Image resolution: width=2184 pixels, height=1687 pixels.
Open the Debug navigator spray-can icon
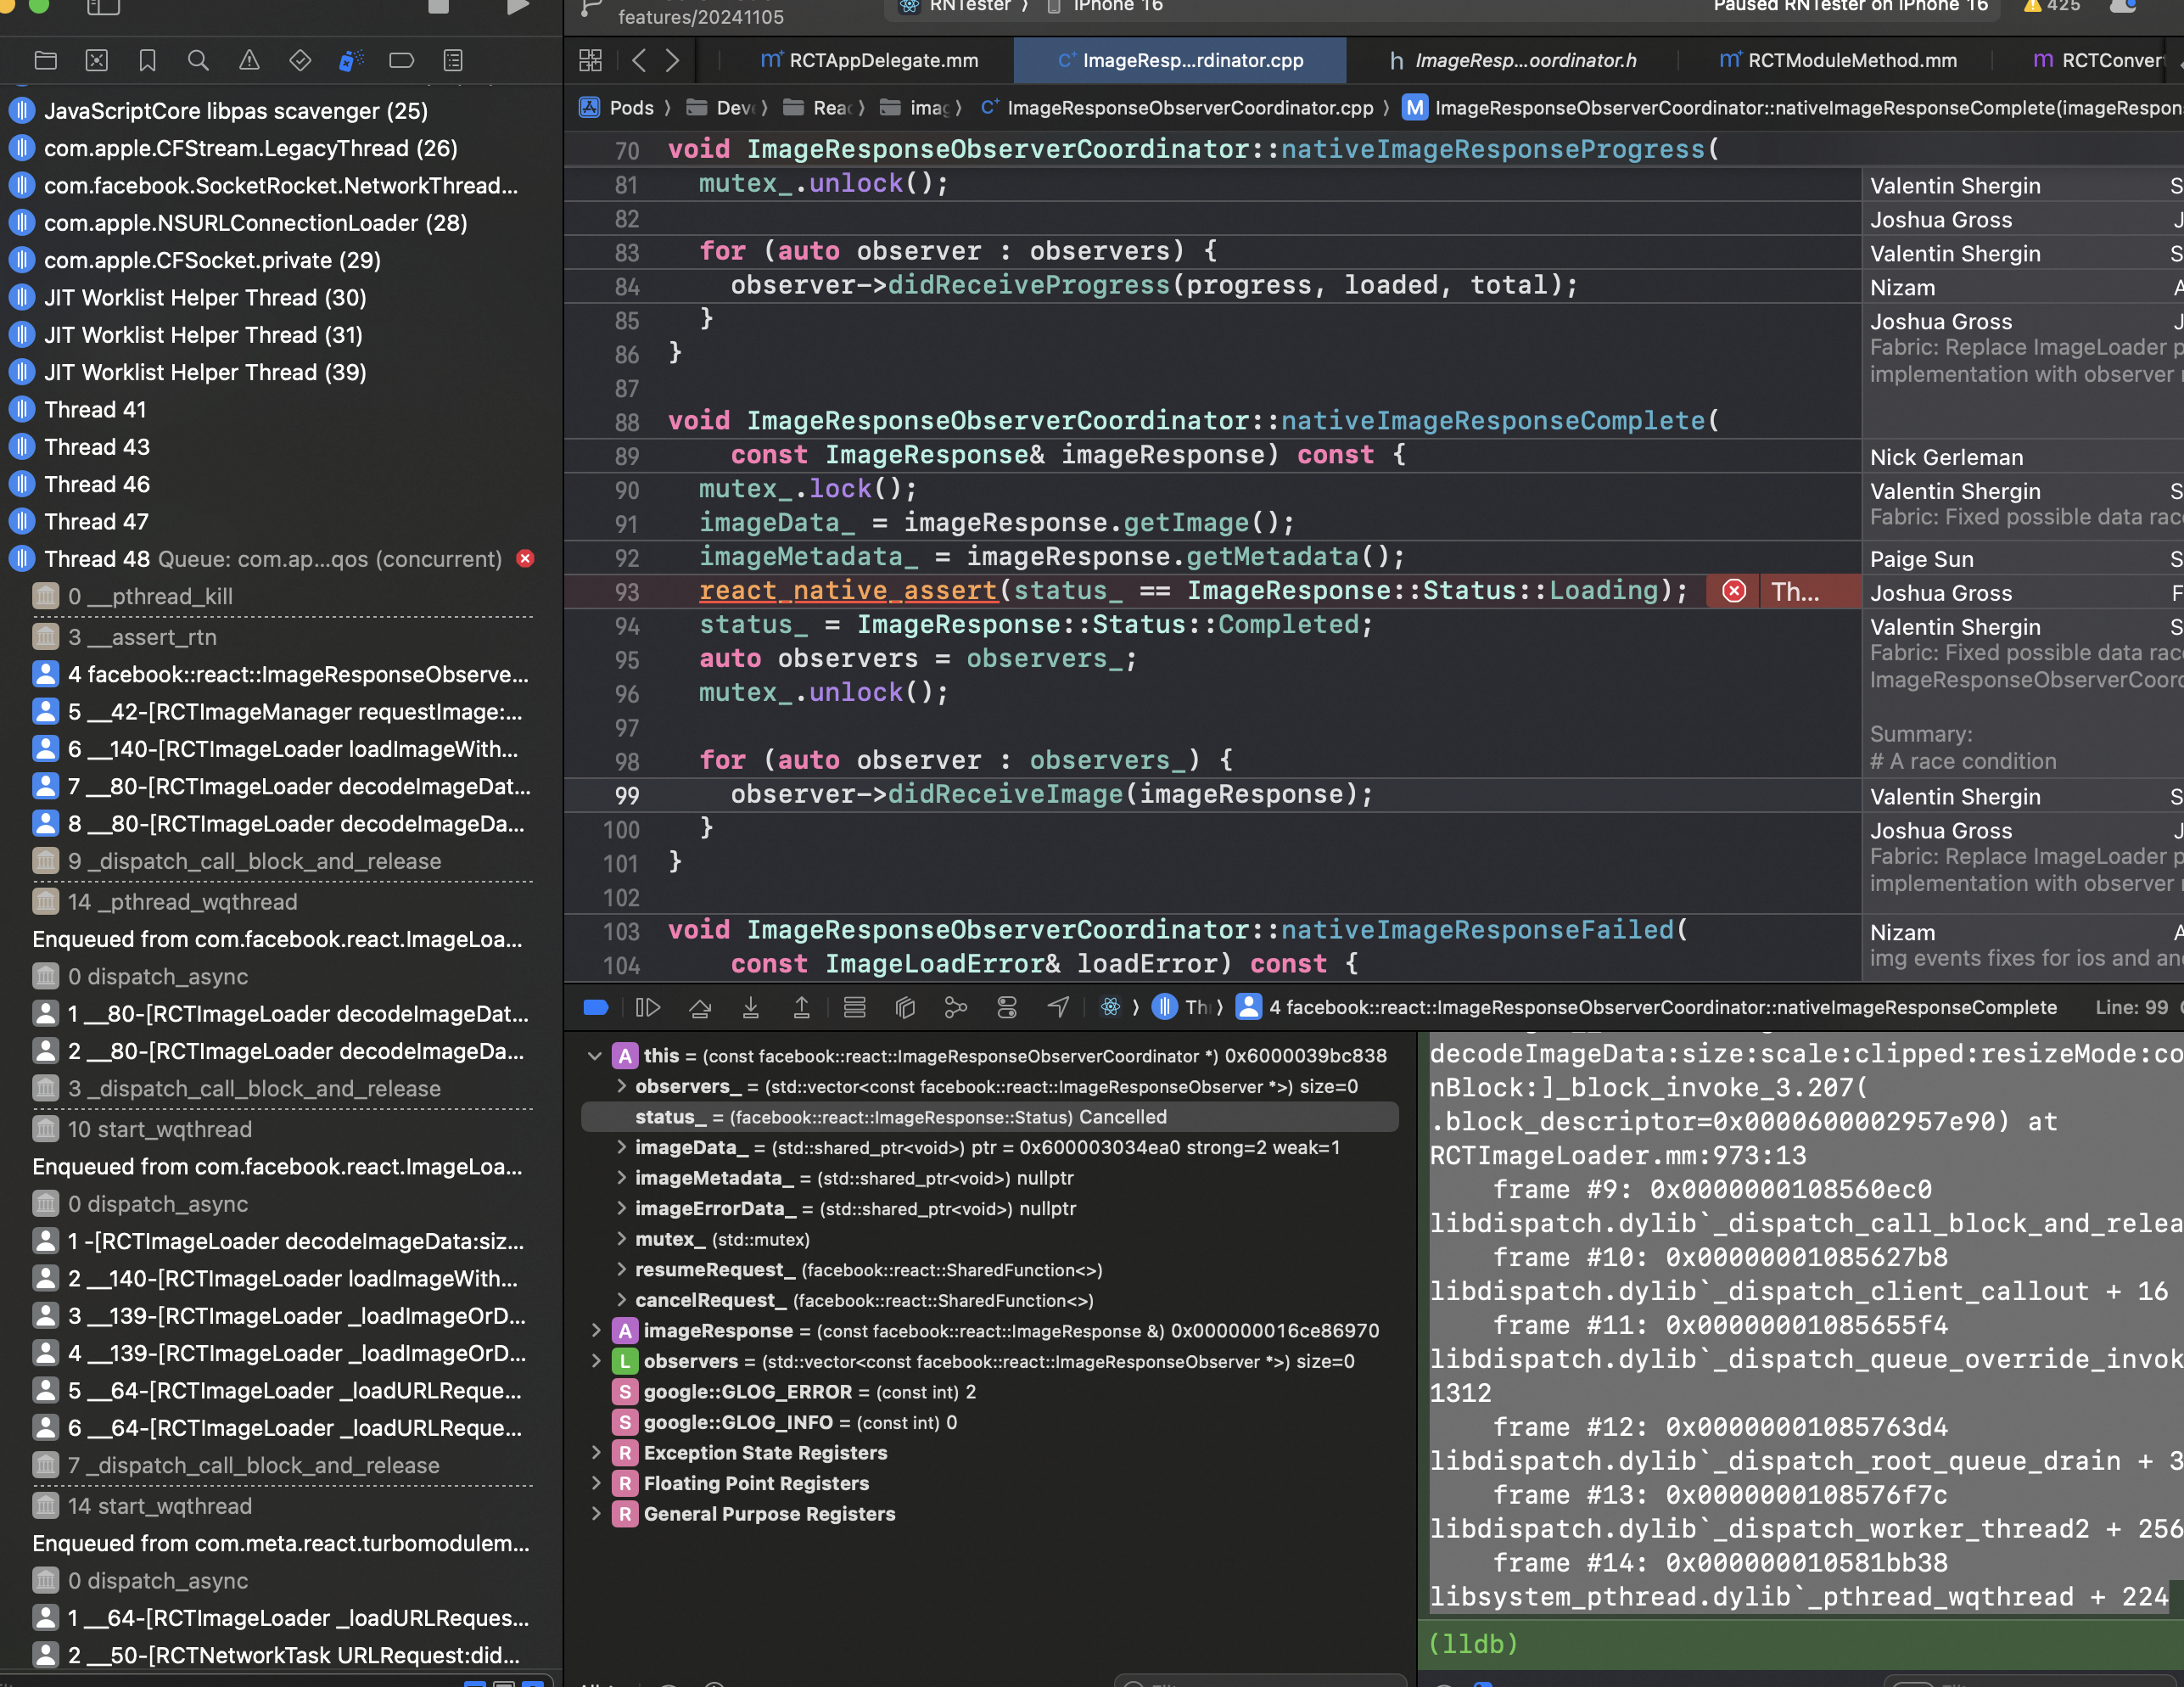350,61
